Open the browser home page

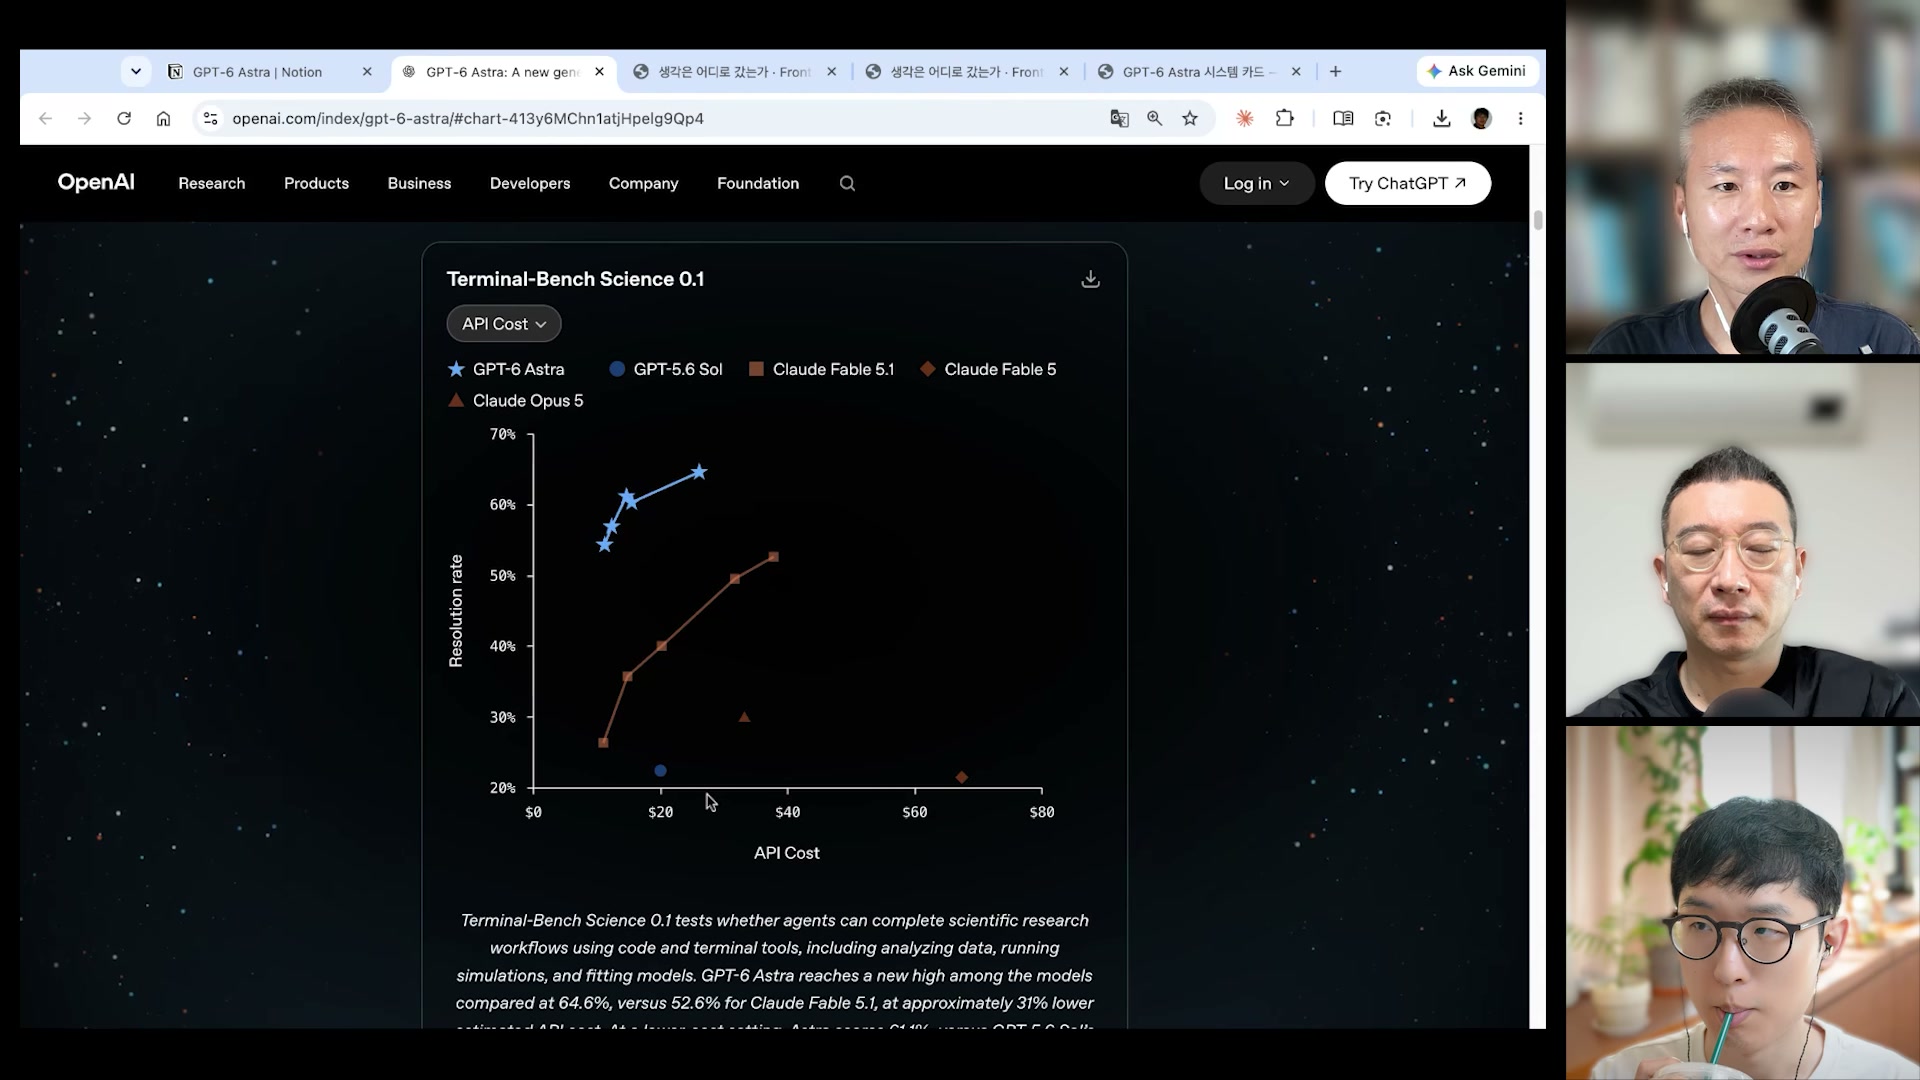coord(163,118)
